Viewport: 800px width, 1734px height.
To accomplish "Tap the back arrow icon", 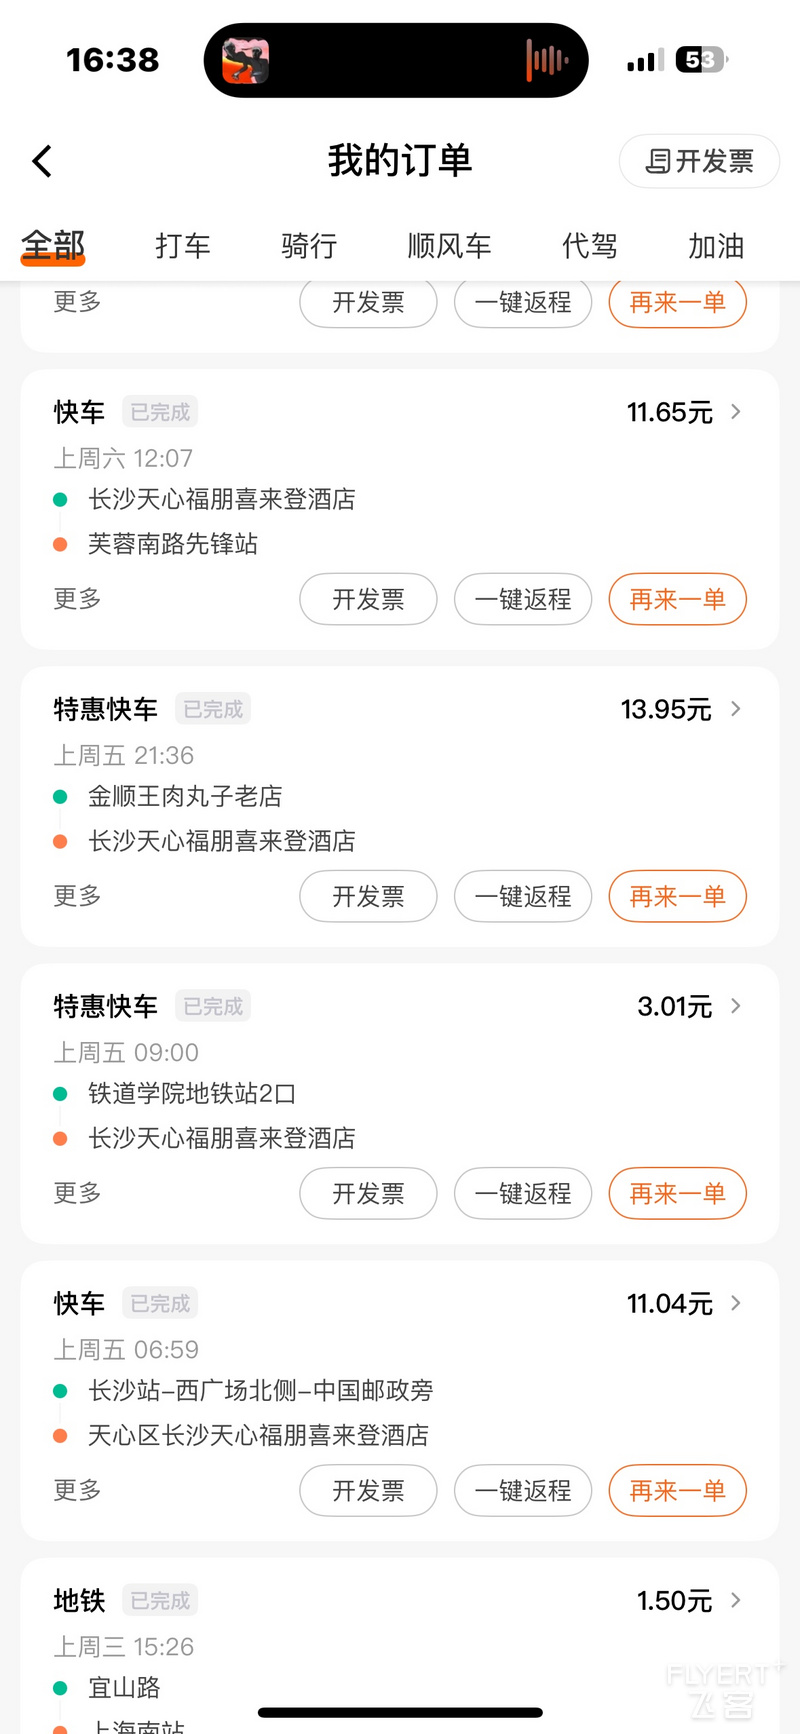I will [x=42, y=161].
